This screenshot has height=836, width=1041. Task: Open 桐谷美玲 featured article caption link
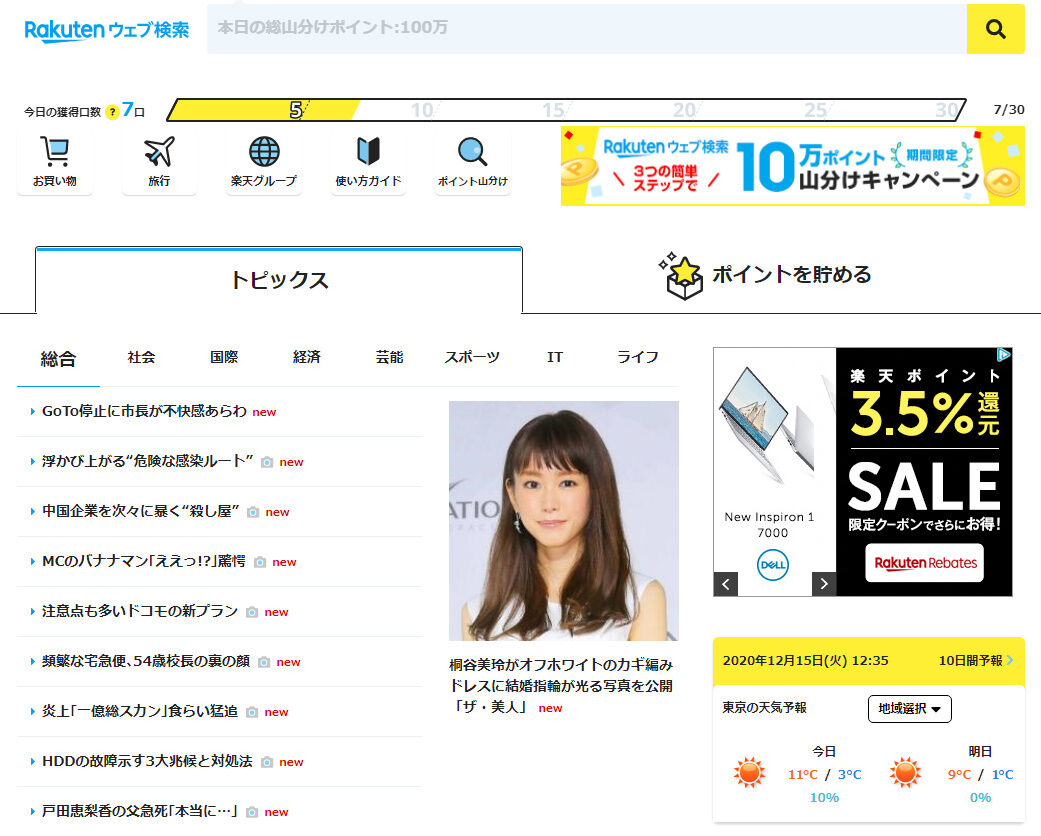[561, 685]
